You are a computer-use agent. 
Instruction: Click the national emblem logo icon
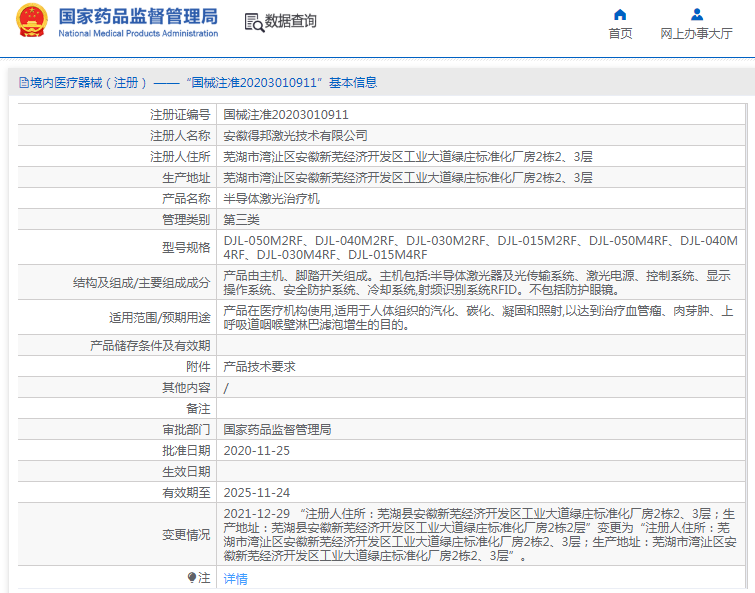tap(31, 21)
